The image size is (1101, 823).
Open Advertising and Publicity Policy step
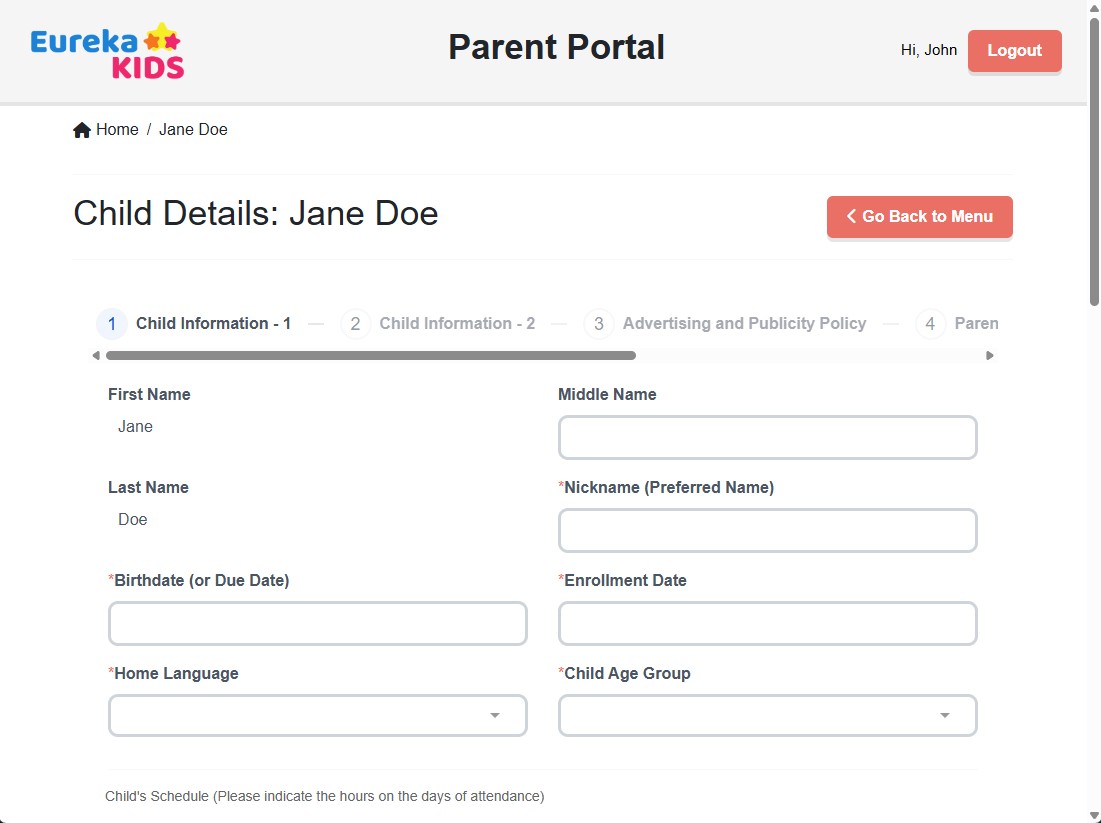744,324
